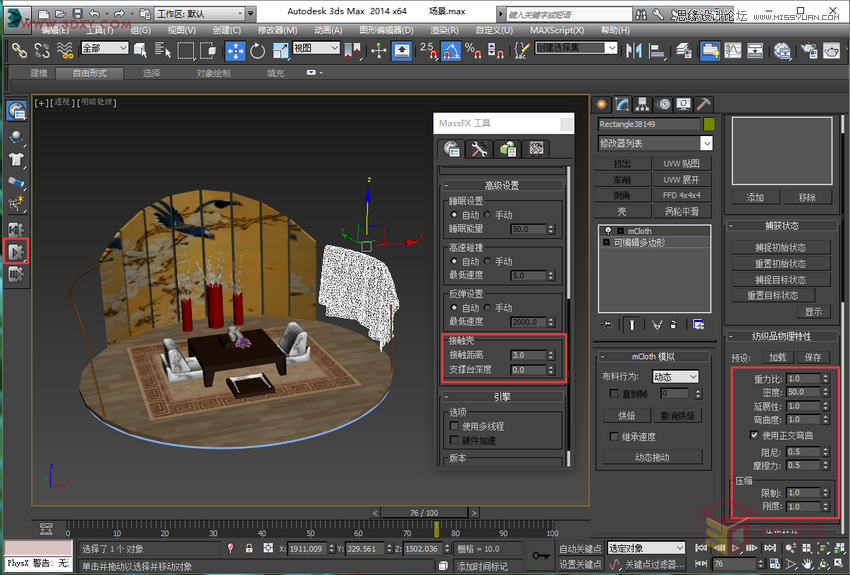The image size is (850, 575).
Task: Click 捕捉初始状态 button
Action: pos(781,247)
